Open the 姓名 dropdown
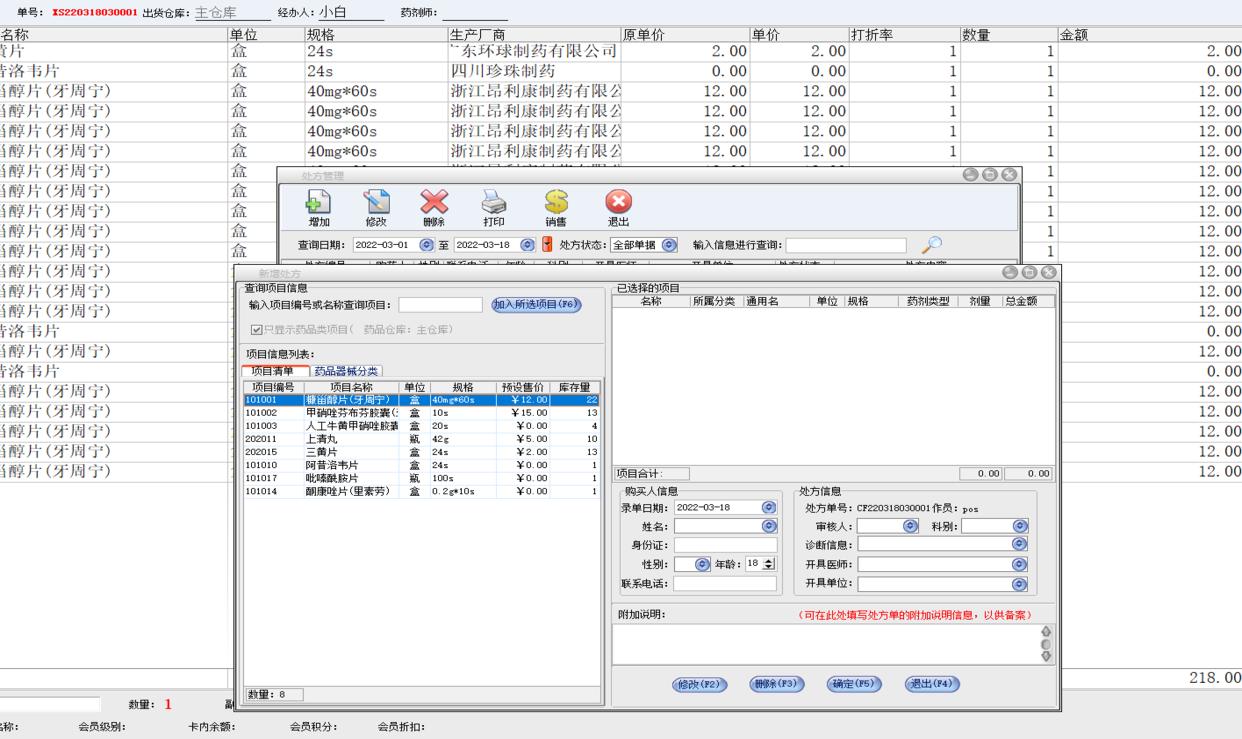 (x=768, y=526)
